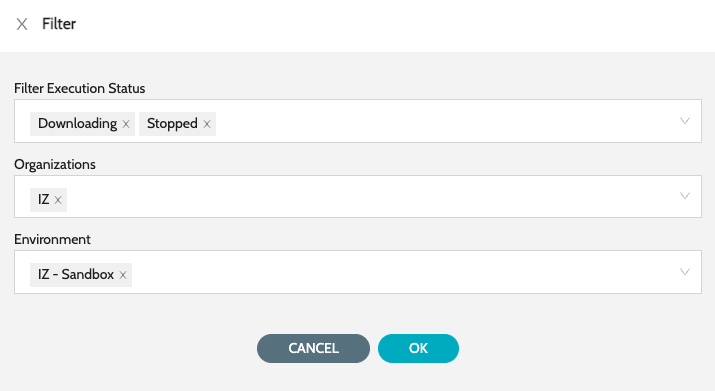Image resolution: width=715 pixels, height=391 pixels.
Task: Select the IZ - Sandbox tag label
Action: [x=76, y=275]
